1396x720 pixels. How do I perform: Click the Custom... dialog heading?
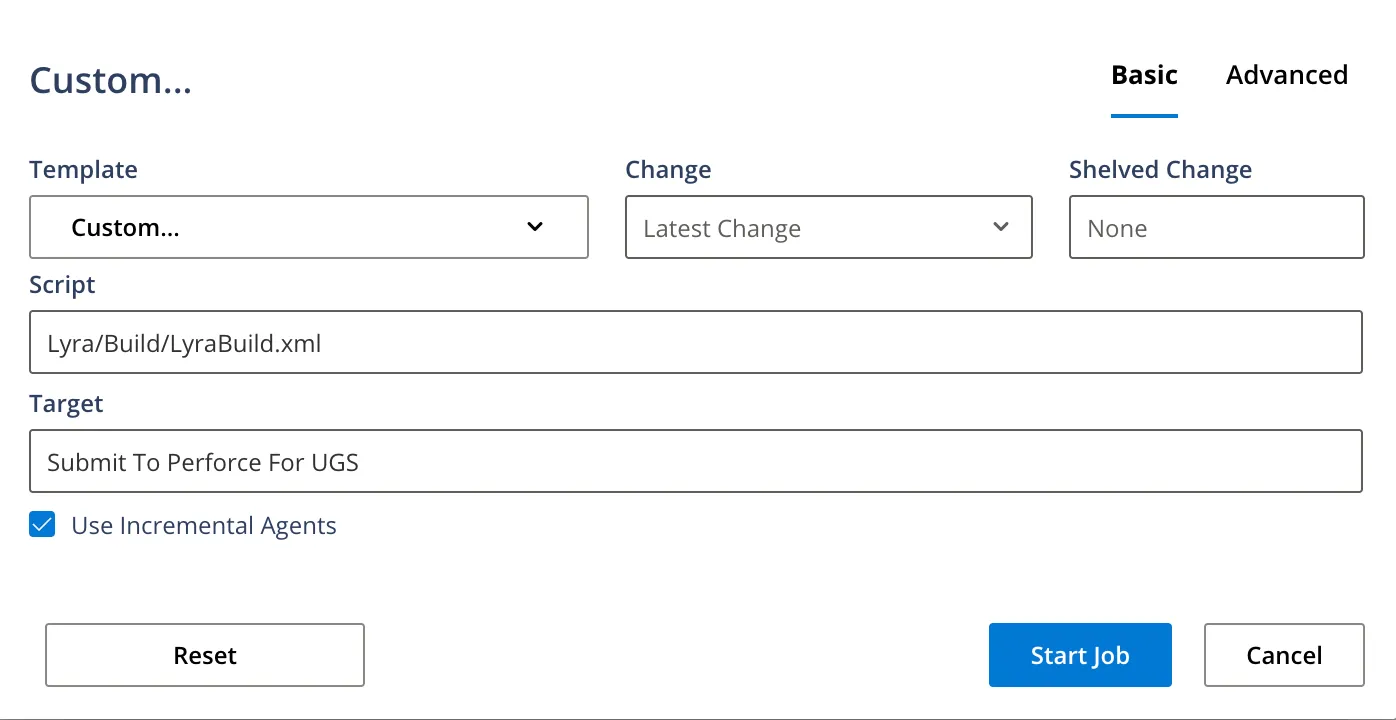tap(110, 81)
